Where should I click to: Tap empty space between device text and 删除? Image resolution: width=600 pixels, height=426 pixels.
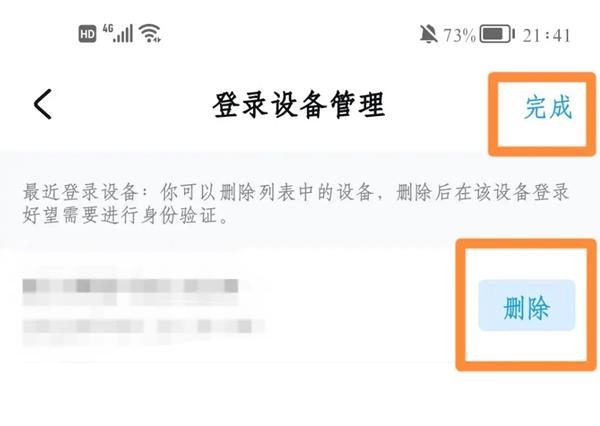coord(360,306)
